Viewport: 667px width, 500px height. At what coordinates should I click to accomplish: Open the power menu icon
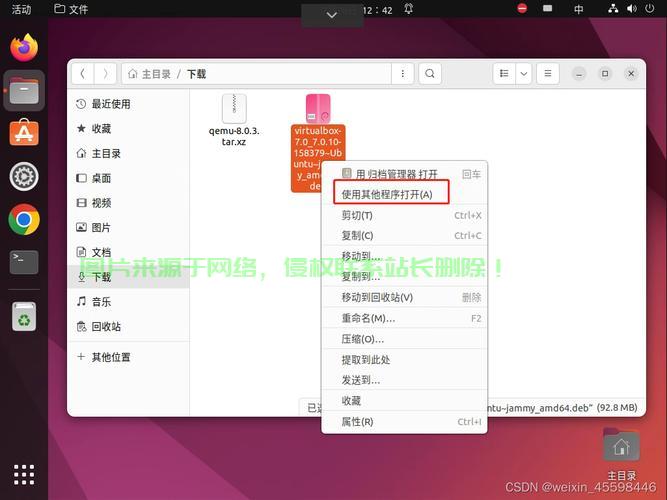650,9
